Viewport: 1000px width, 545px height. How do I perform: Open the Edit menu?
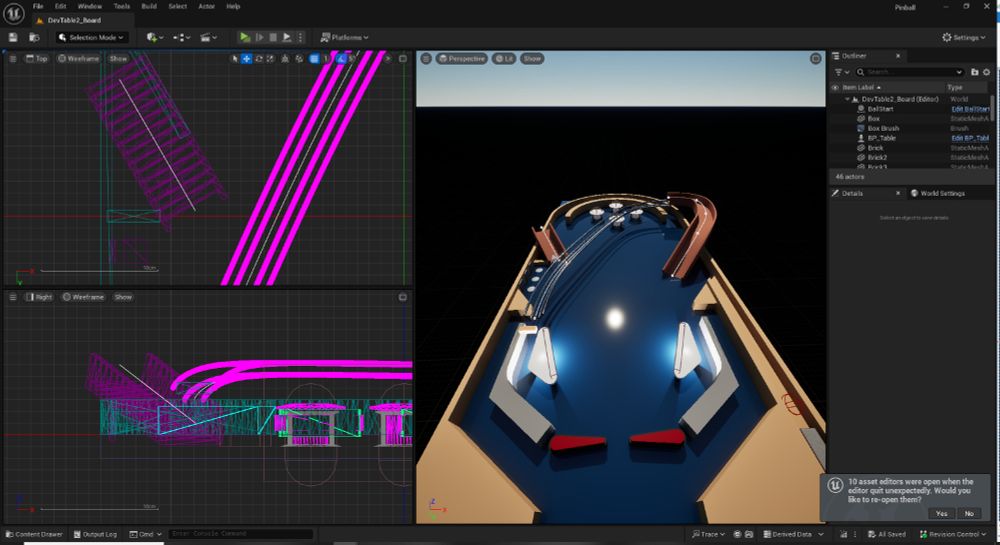coord(61,6)
